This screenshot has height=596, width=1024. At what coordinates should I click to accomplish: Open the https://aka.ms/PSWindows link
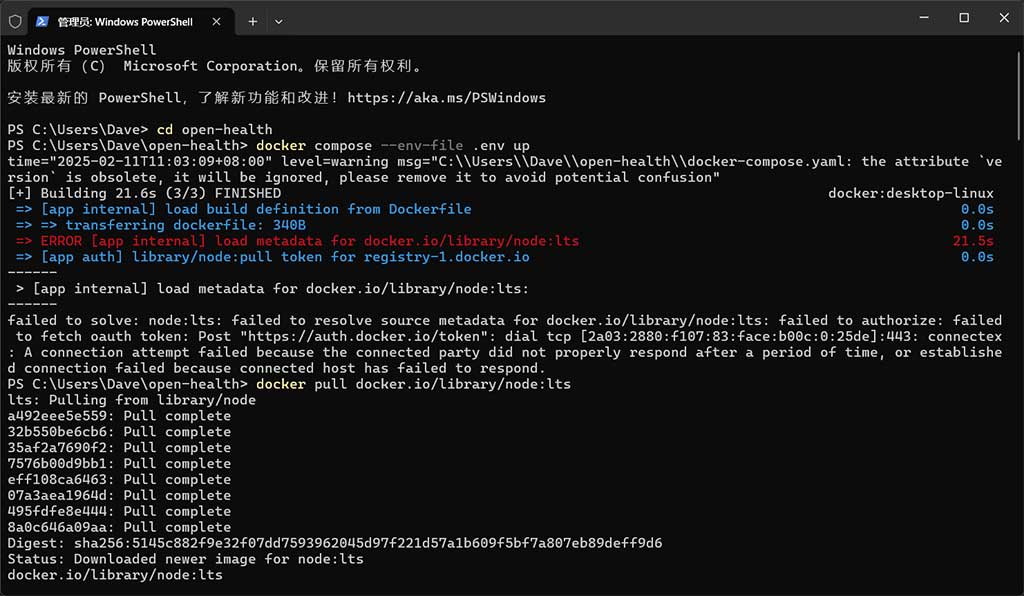[447, 98]
